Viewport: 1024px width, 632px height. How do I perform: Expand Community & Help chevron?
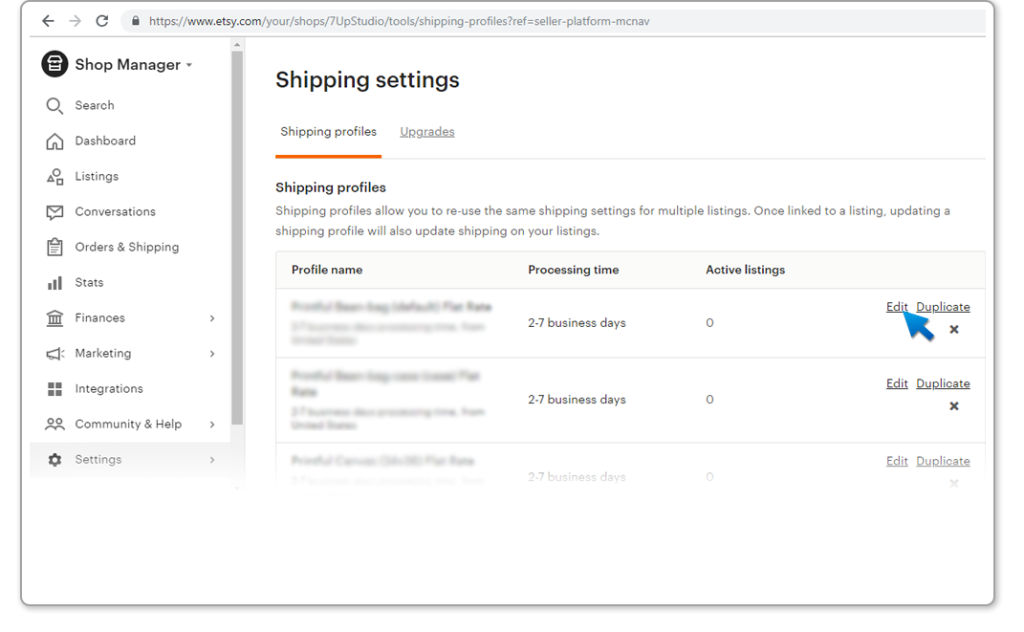(212, 424)
